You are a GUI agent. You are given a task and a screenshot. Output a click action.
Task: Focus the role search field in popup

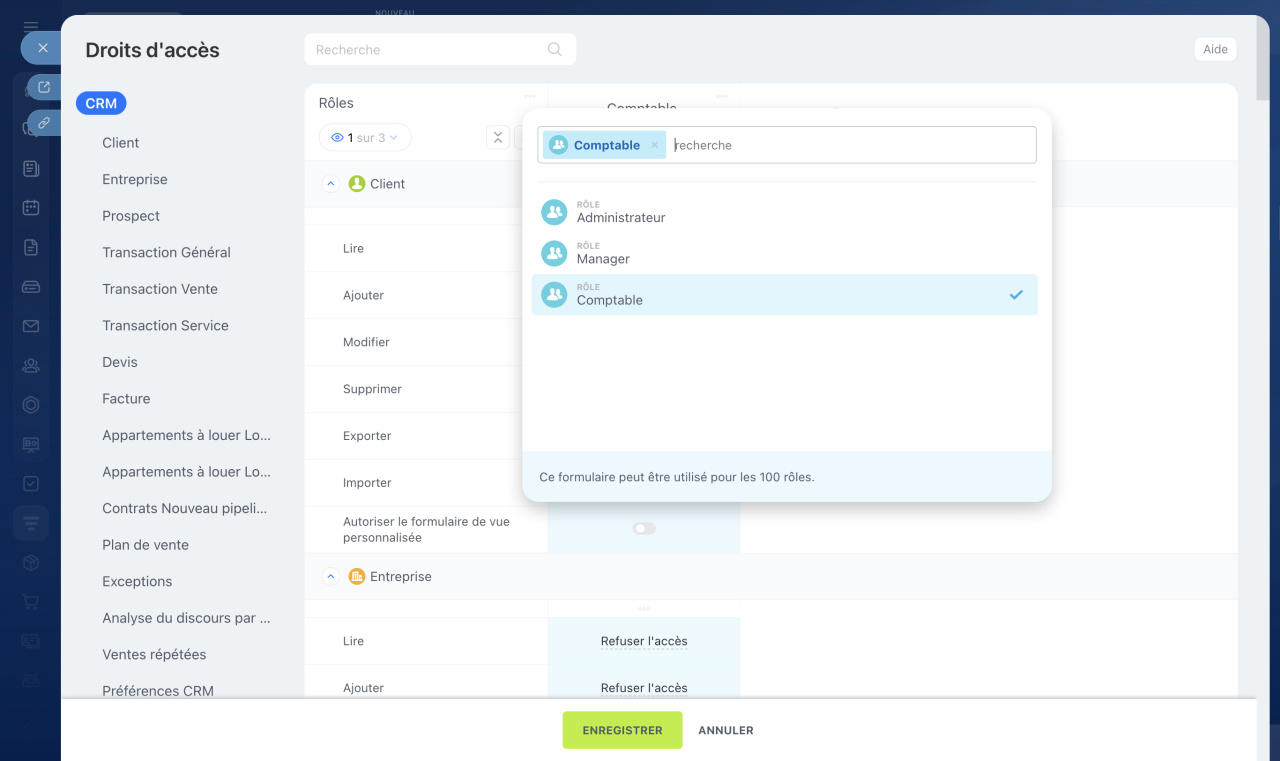point(850,145)
